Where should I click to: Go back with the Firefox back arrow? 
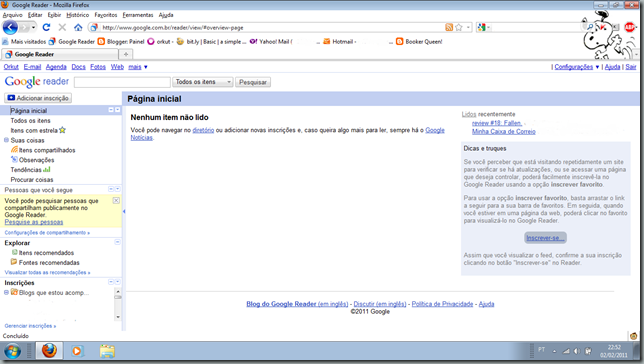tap(10, 28)
